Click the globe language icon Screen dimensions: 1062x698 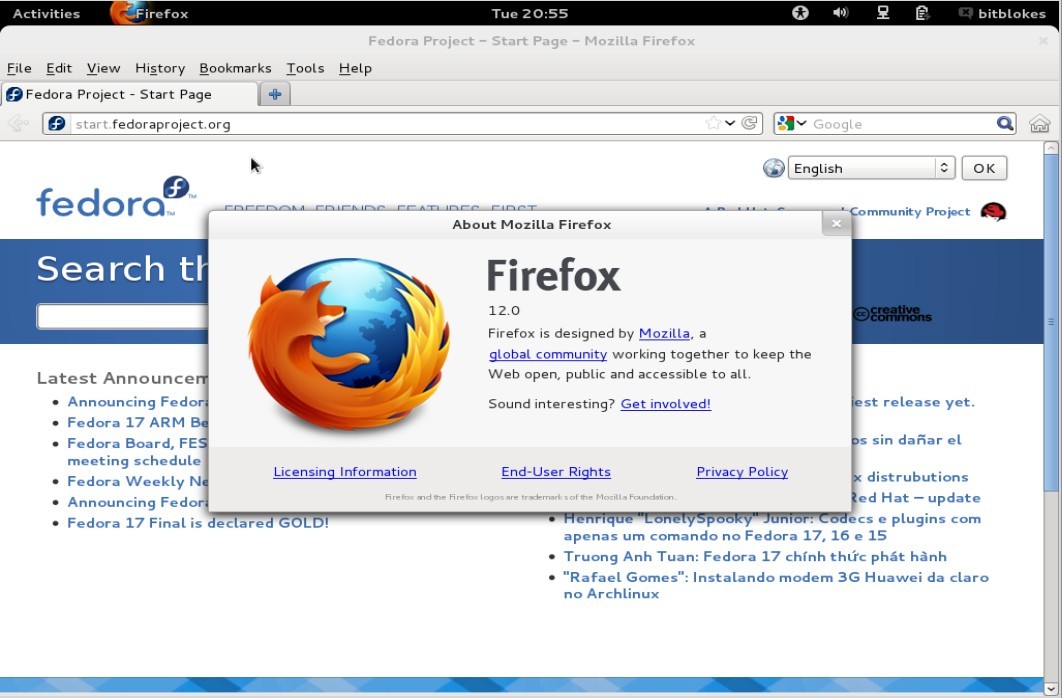tap(773, 168)
